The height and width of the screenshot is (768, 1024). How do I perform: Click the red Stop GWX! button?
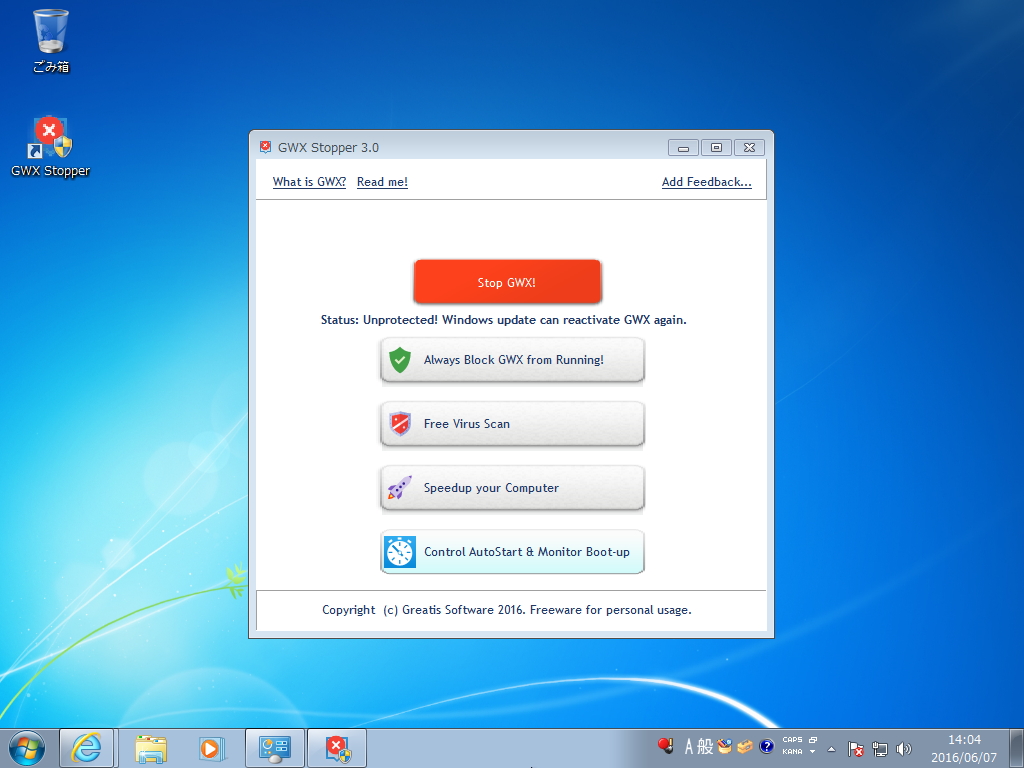click(507, 281)
